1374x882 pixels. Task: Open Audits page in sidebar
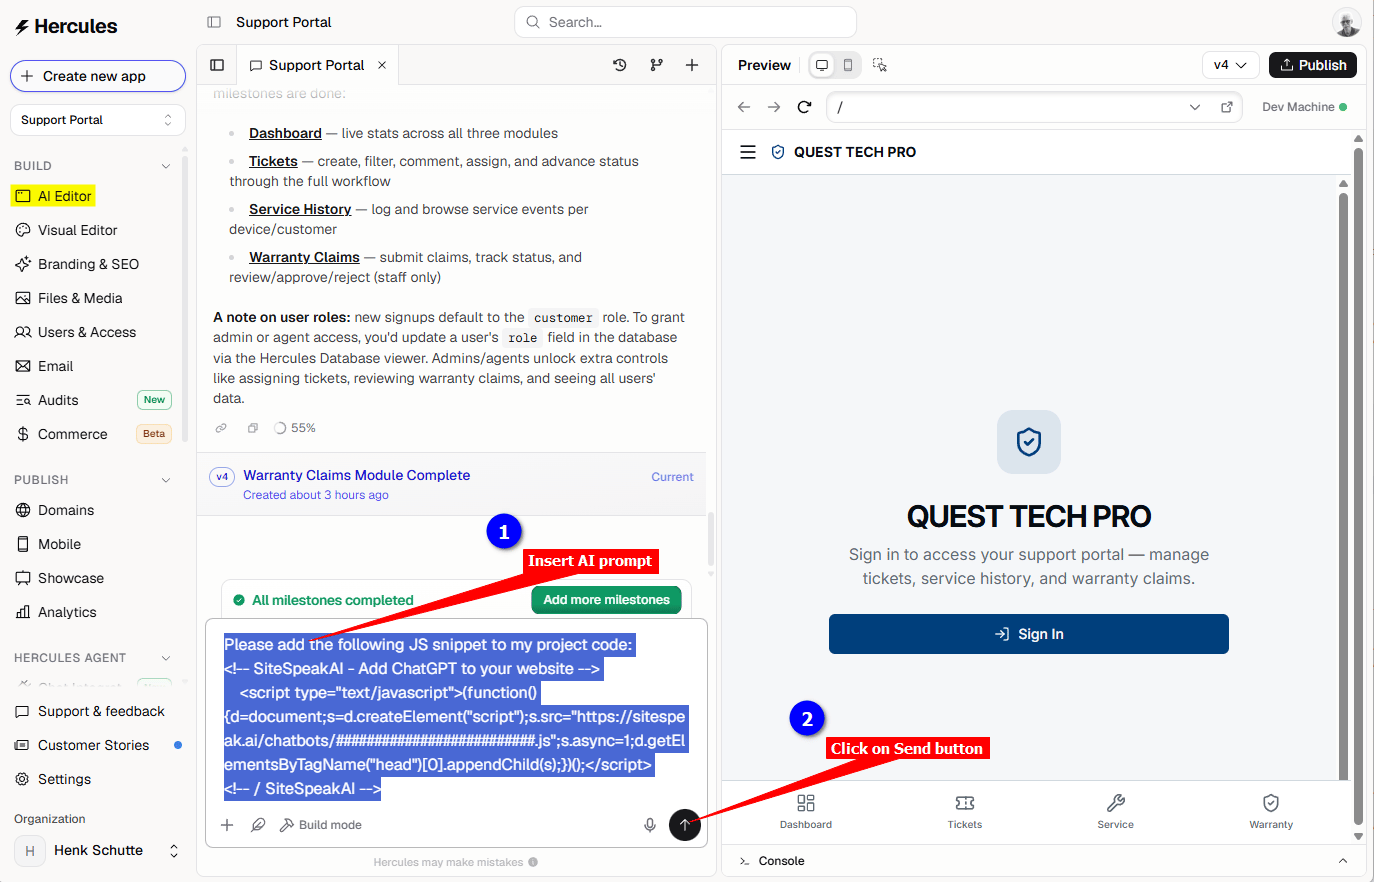[47, 400]
